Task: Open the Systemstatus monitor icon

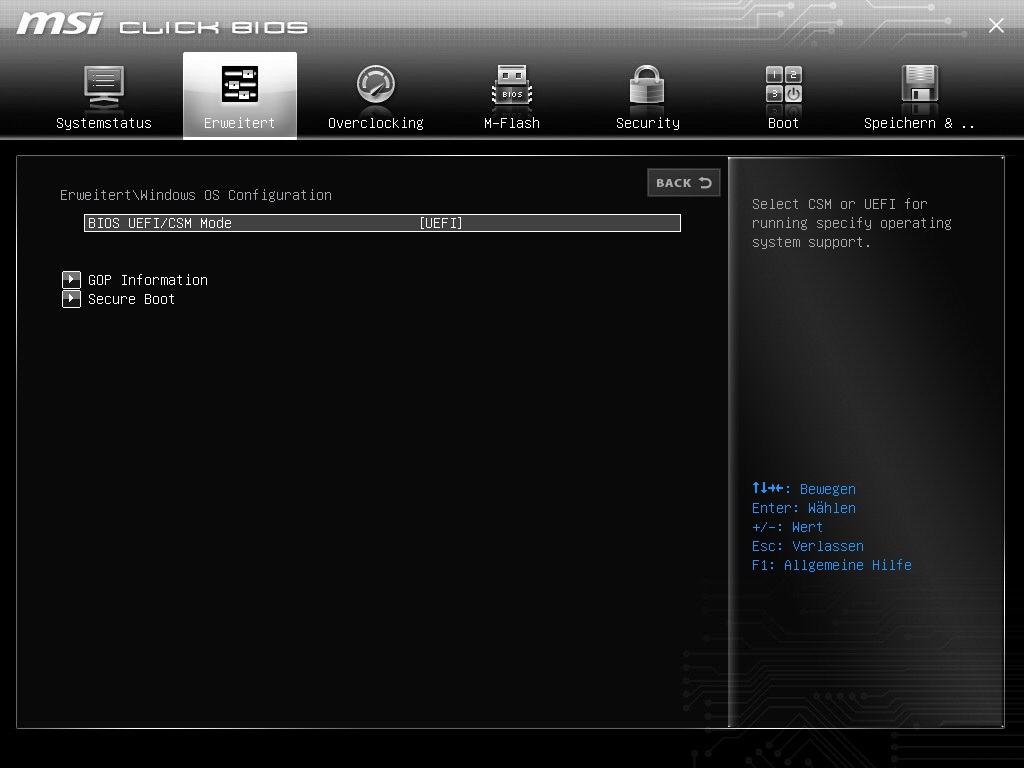Action: pyautogui.click(x=104, y=86)
